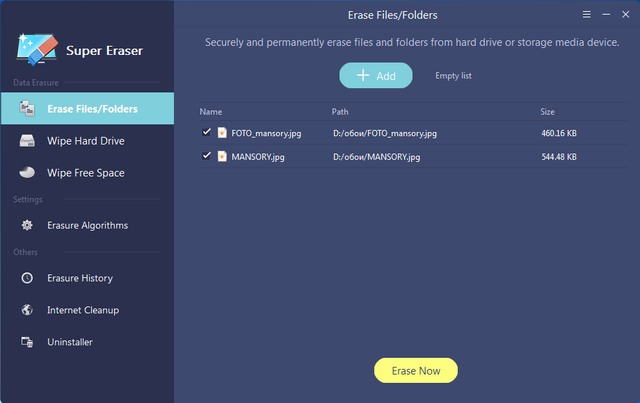The width and height of the screenshot is (640, 403).
Task: Click the Empty list link
Action: pyautogui.click(x=453, y=76)
